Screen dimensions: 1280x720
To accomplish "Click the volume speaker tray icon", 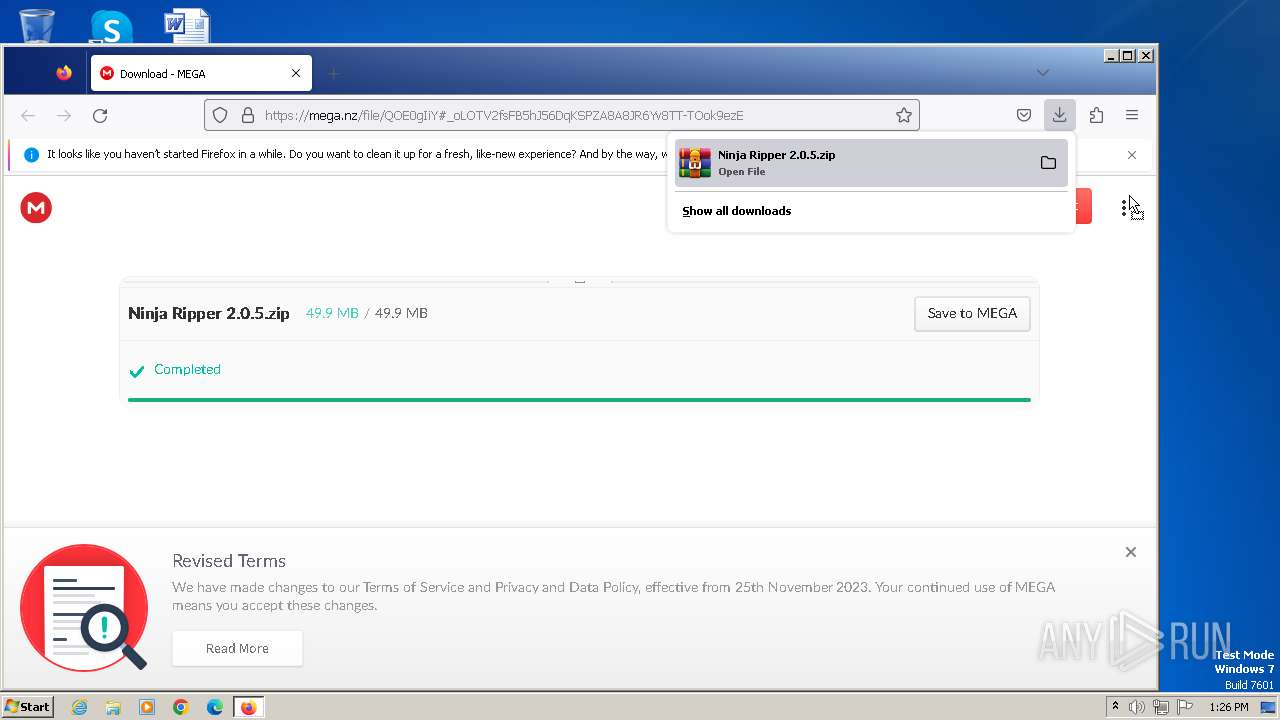I will [1137, 707].
